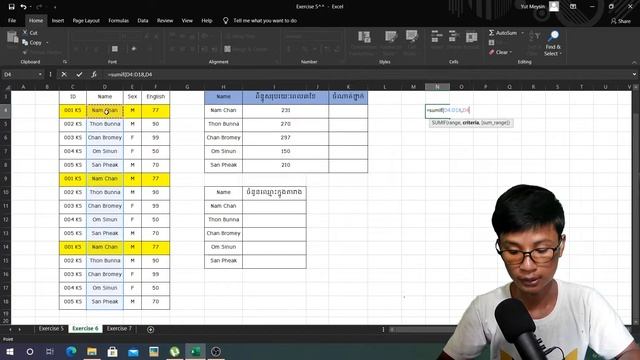
Task: Select Chan Bromey in the lower name table
Action: coord(223,233)
